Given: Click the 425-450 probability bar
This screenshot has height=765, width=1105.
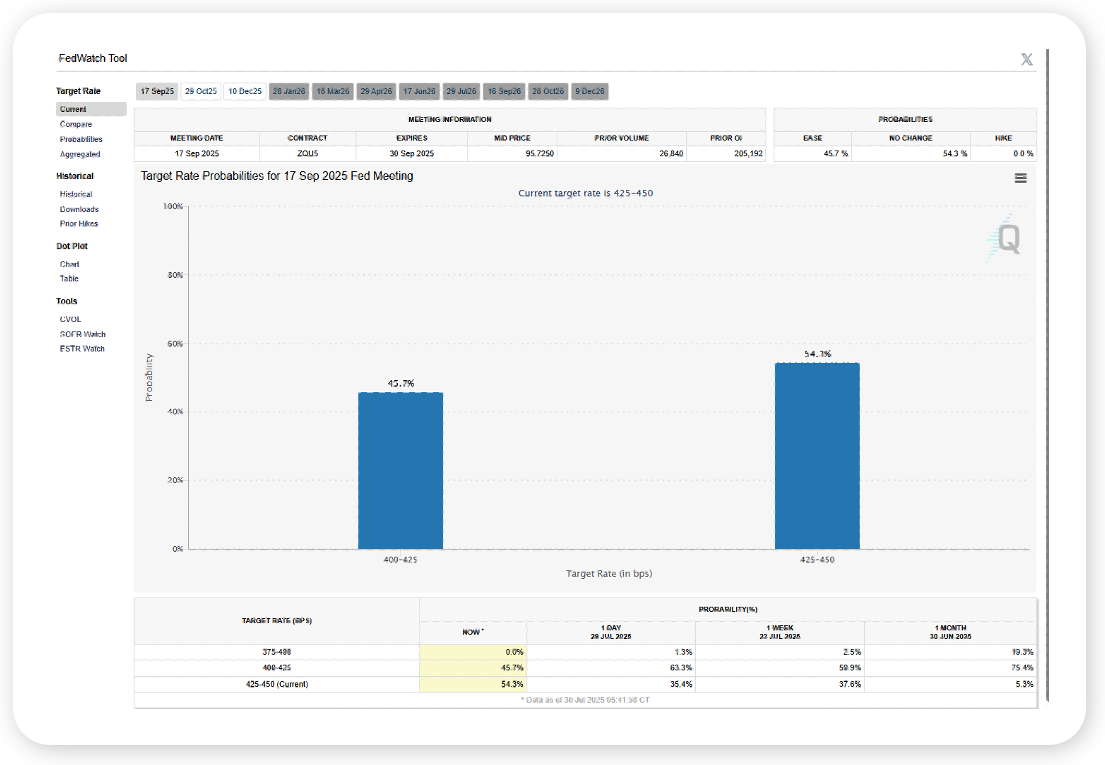Looking at the screenshot, I should [817, 456].
